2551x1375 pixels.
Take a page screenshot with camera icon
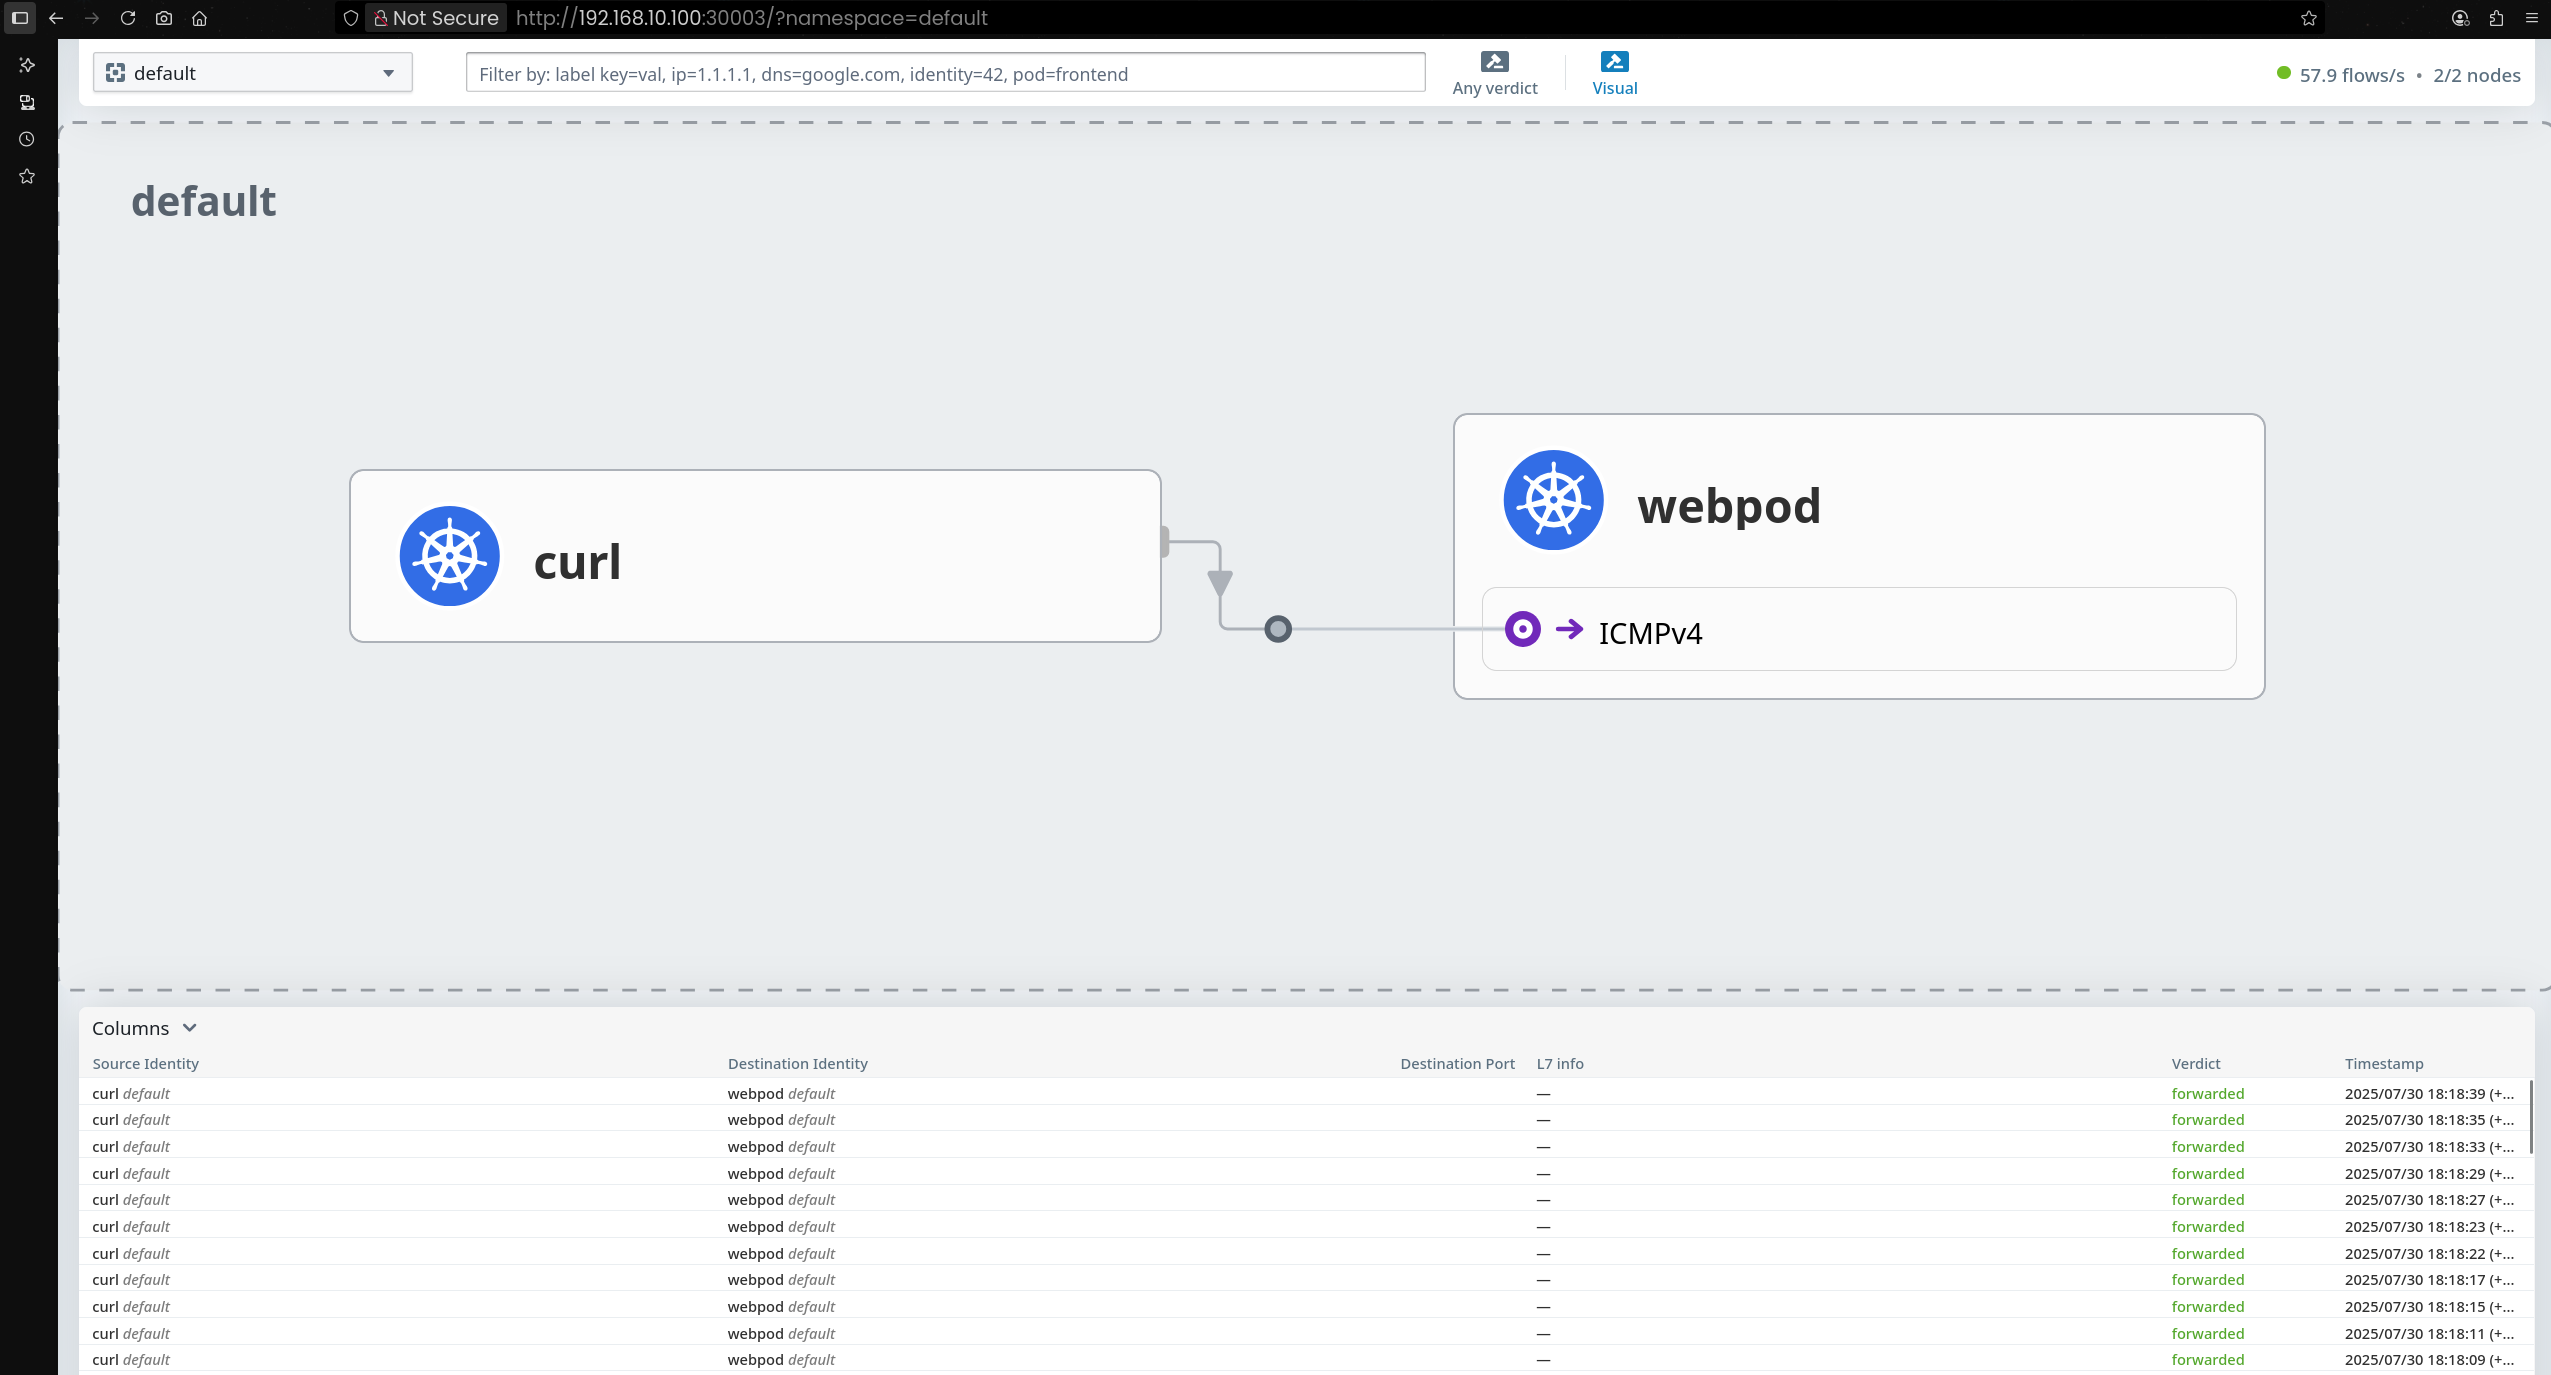(x=164, y=18)
